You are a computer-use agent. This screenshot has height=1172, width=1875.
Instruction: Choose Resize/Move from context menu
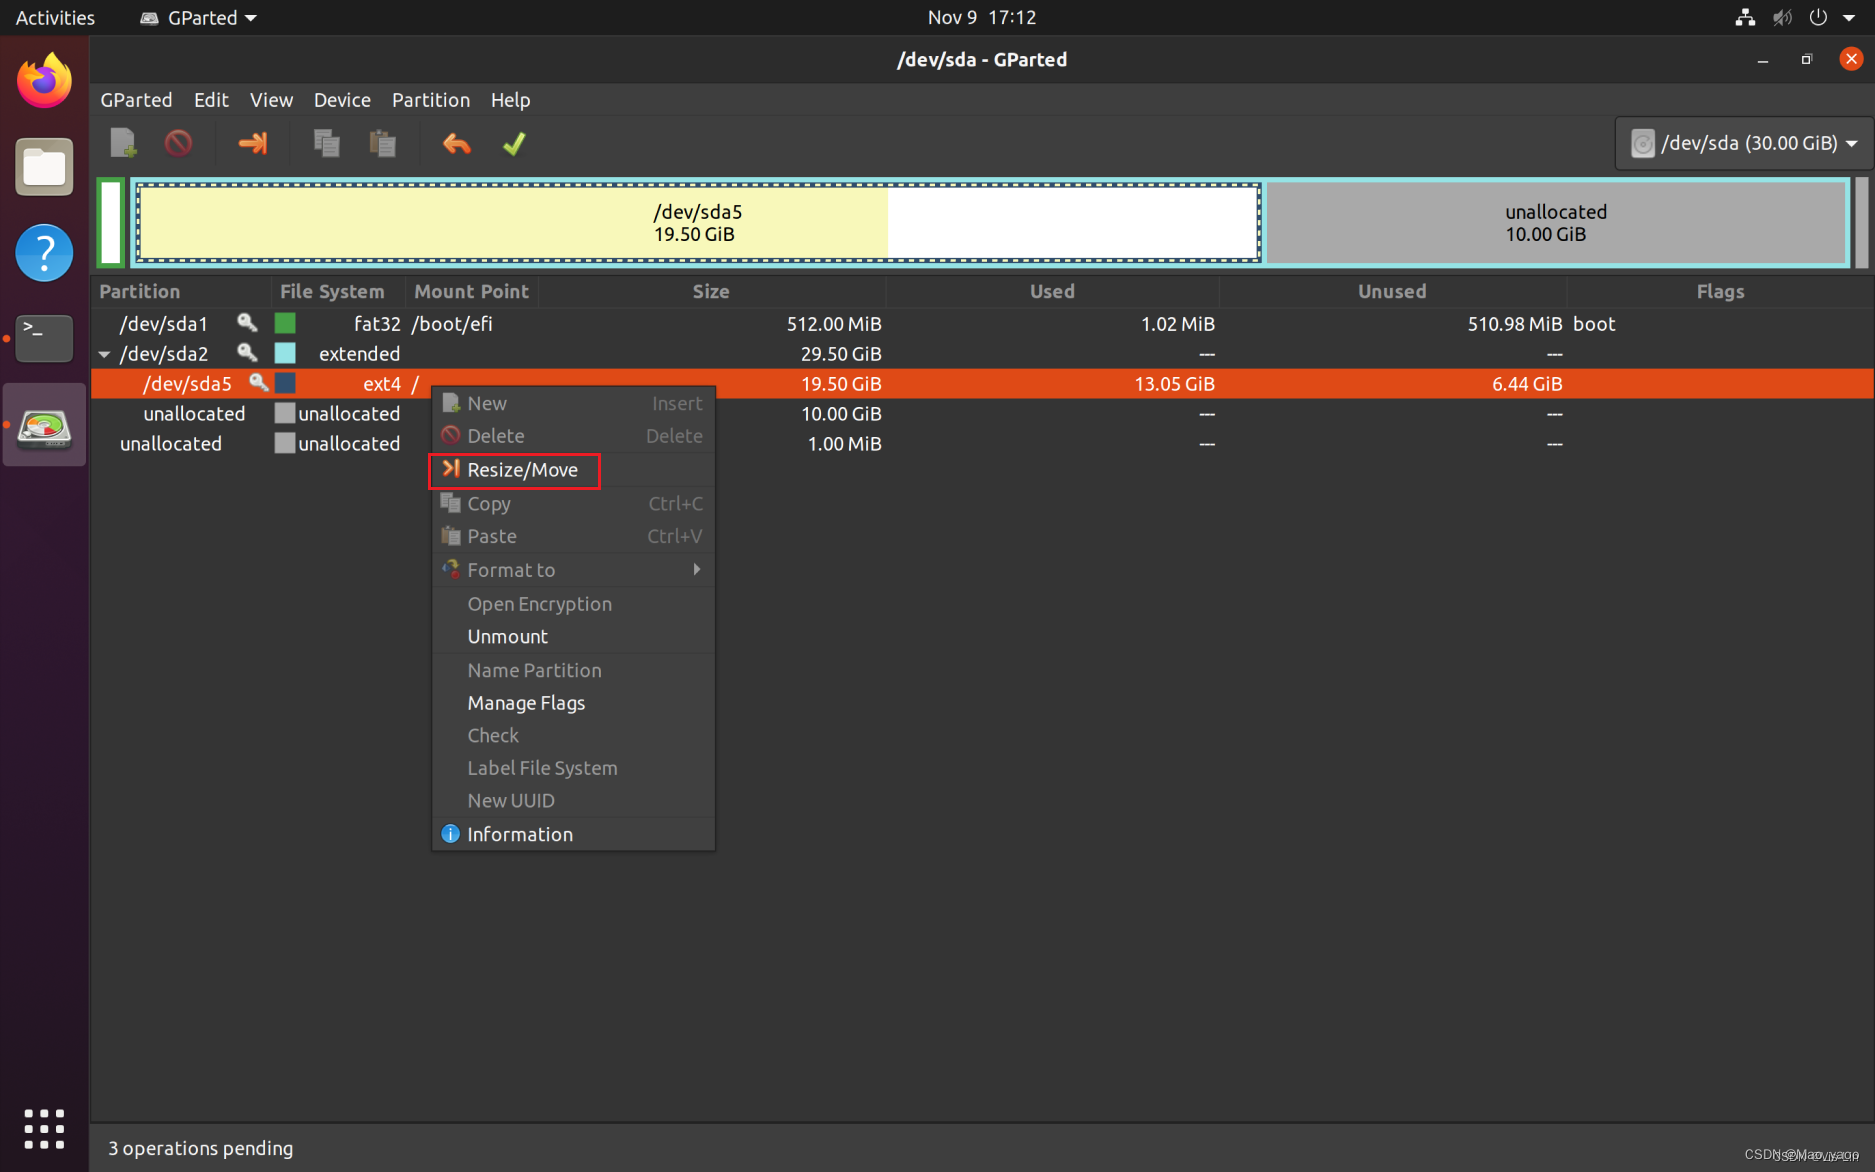(x=573, y=470)
